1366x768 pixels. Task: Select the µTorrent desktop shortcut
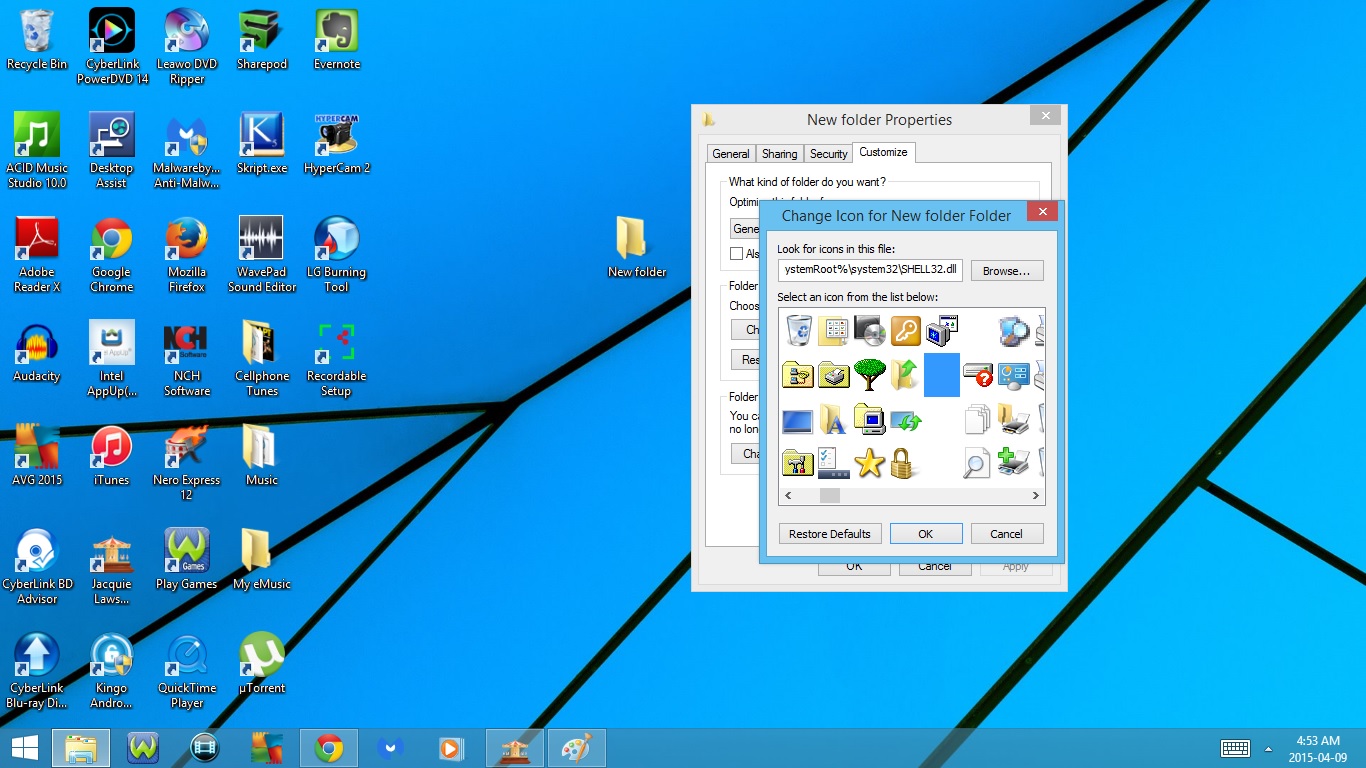click(262, 664)
